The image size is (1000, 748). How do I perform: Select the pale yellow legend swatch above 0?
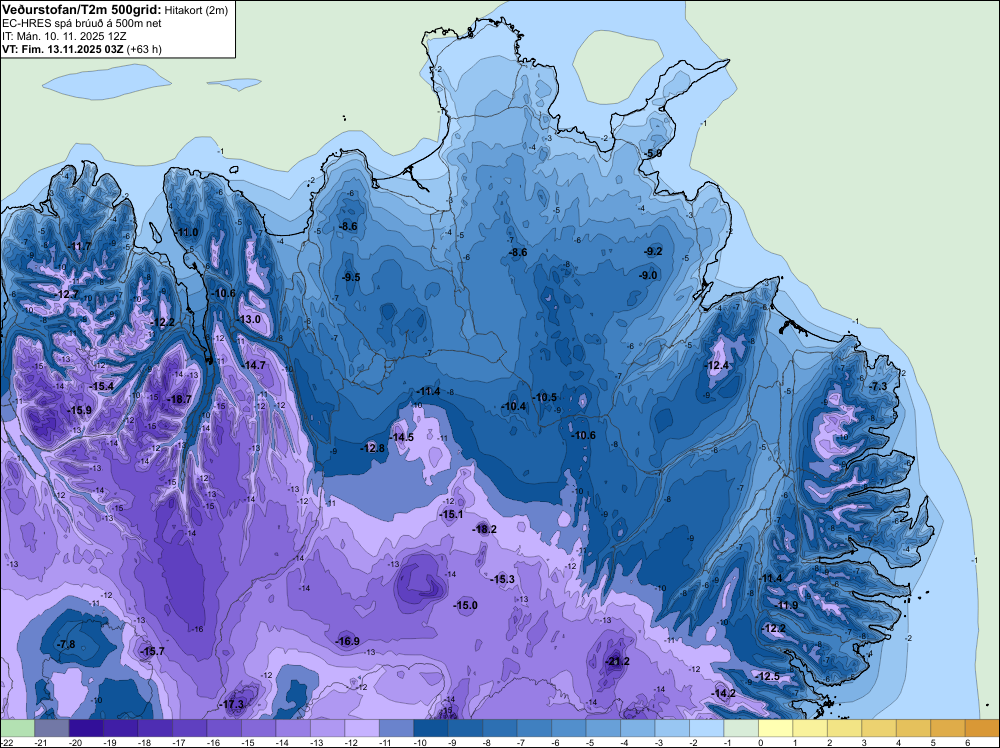(774, 728)
